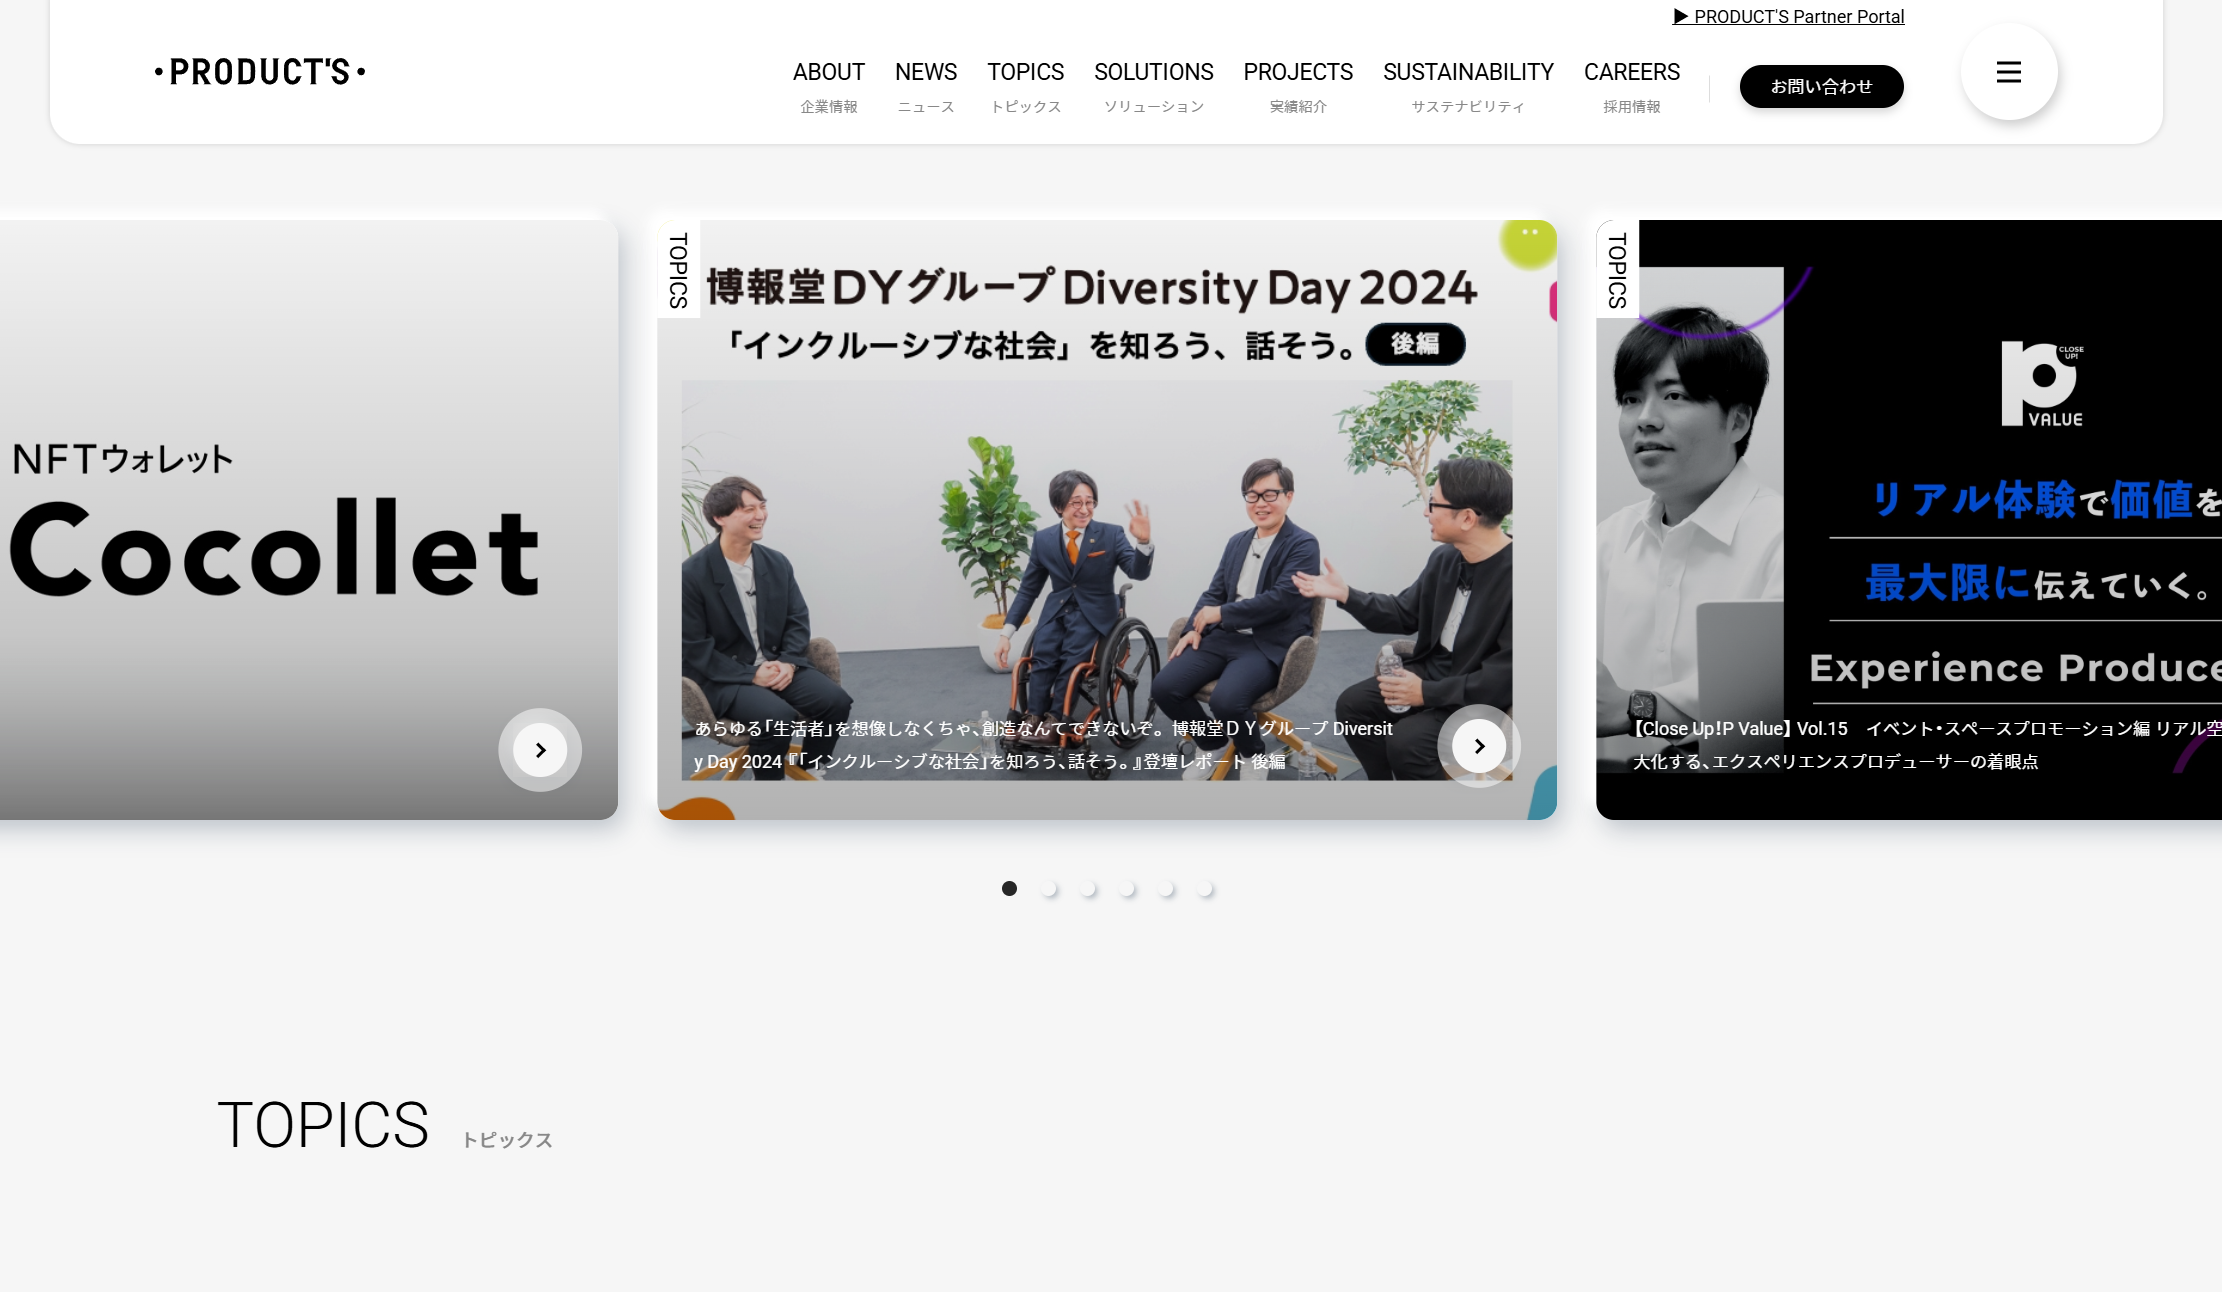Click TOPICS tag on P Value slide
2222x1292 pixels.
[x=1618, y=270]
